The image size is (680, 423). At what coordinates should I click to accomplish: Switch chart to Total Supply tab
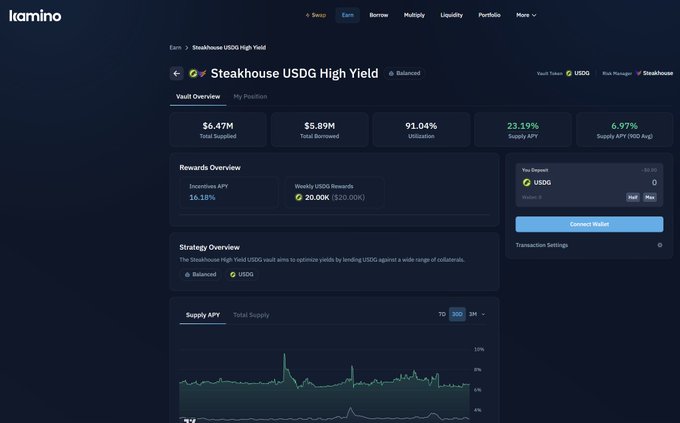pyautogui.click(x=251, y=315)
